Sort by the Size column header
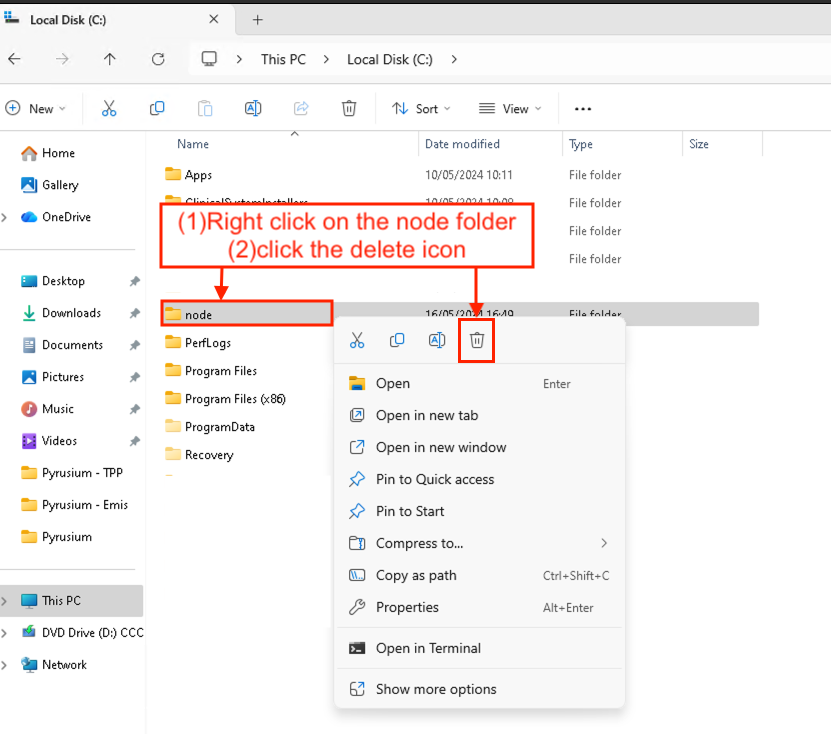This screenshot has height=734, width=831. coord(699,144)
